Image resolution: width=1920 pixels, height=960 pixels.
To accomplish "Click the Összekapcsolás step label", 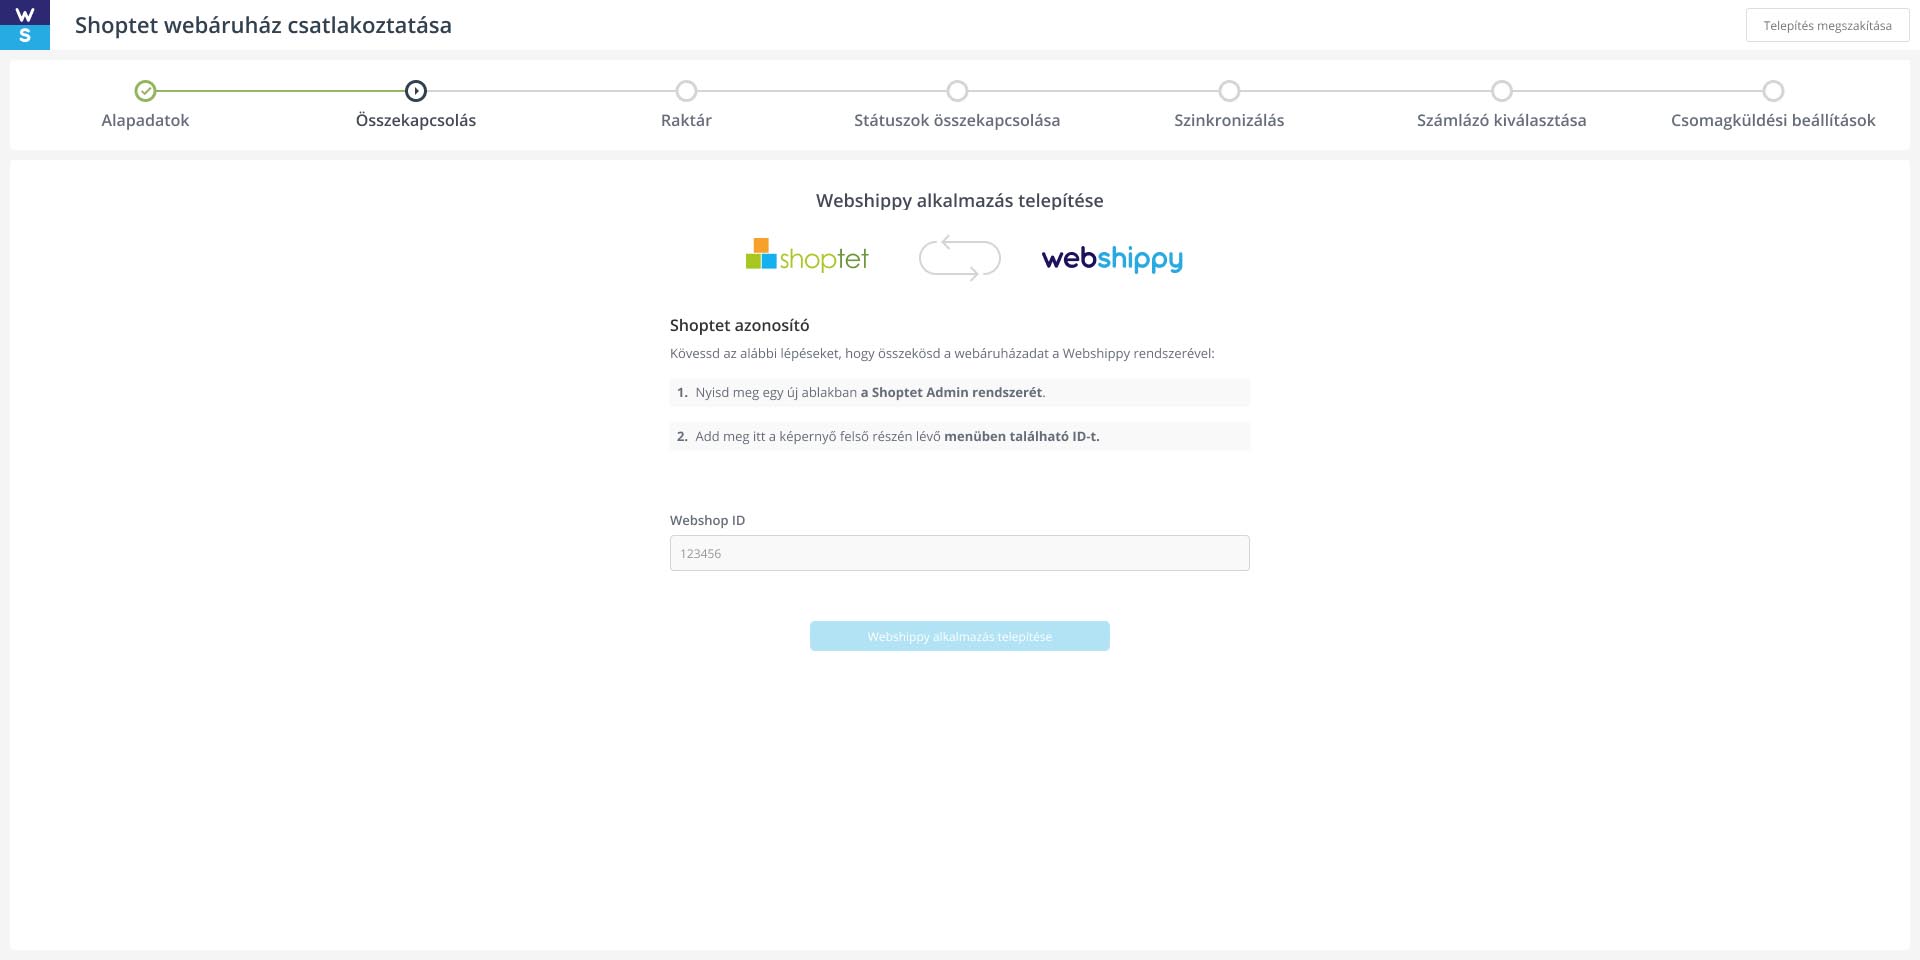I will coord(416,120).
